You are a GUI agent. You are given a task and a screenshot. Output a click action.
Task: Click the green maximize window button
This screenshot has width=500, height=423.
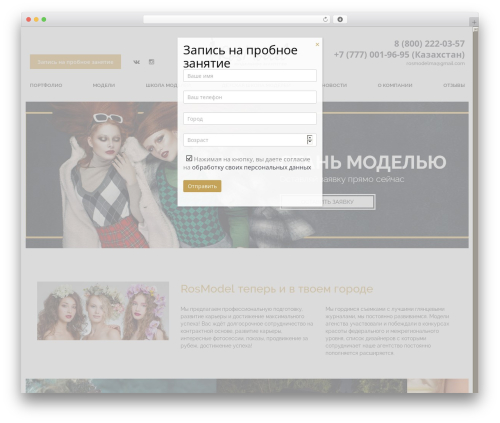pyautogui.click(x=44, y=20)
